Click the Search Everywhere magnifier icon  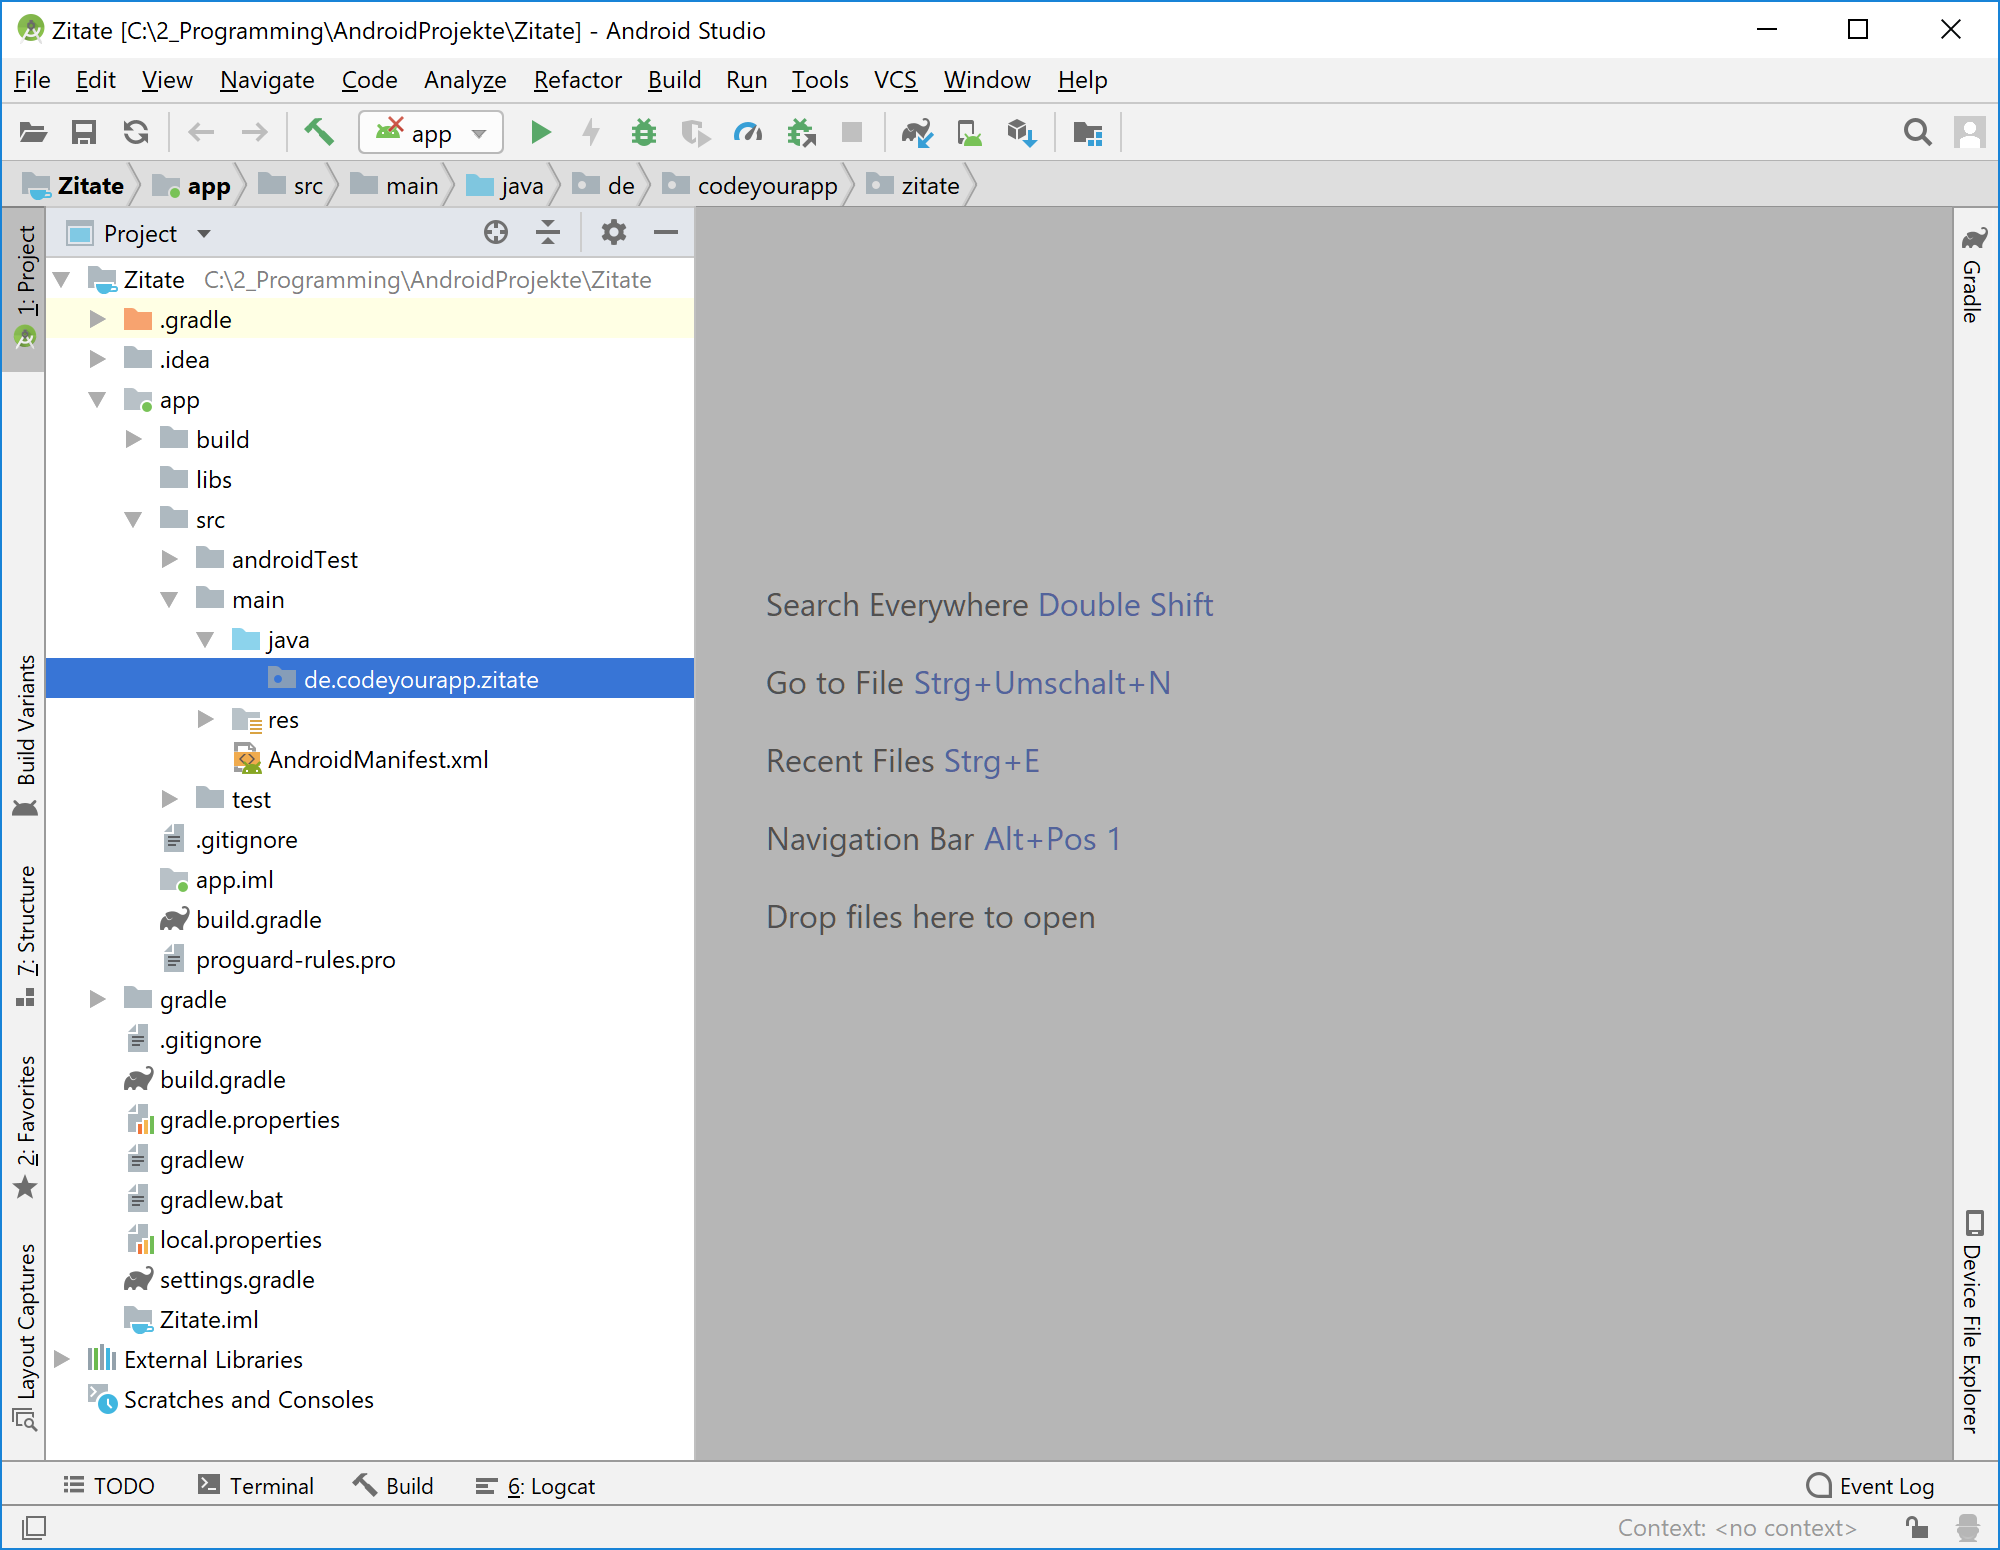(1917, 132)
